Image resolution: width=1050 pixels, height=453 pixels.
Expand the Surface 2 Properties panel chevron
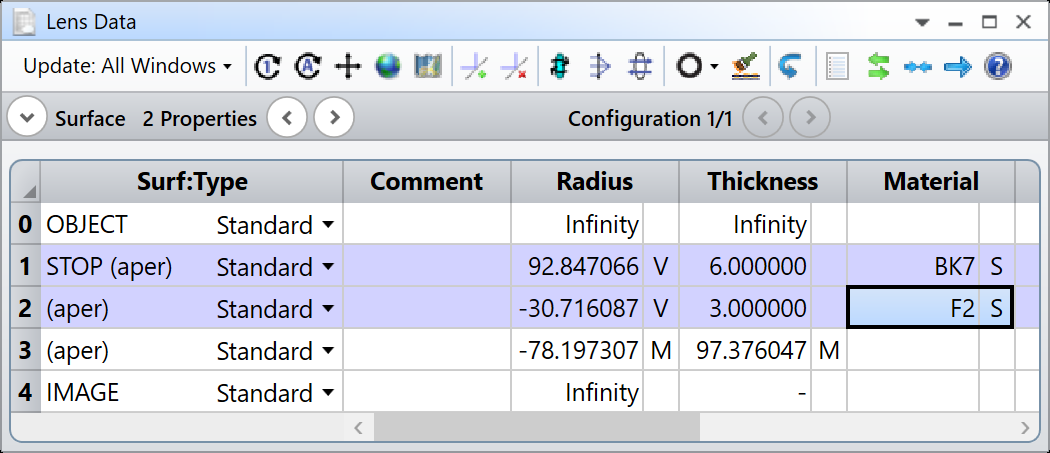tap(27, 119)
